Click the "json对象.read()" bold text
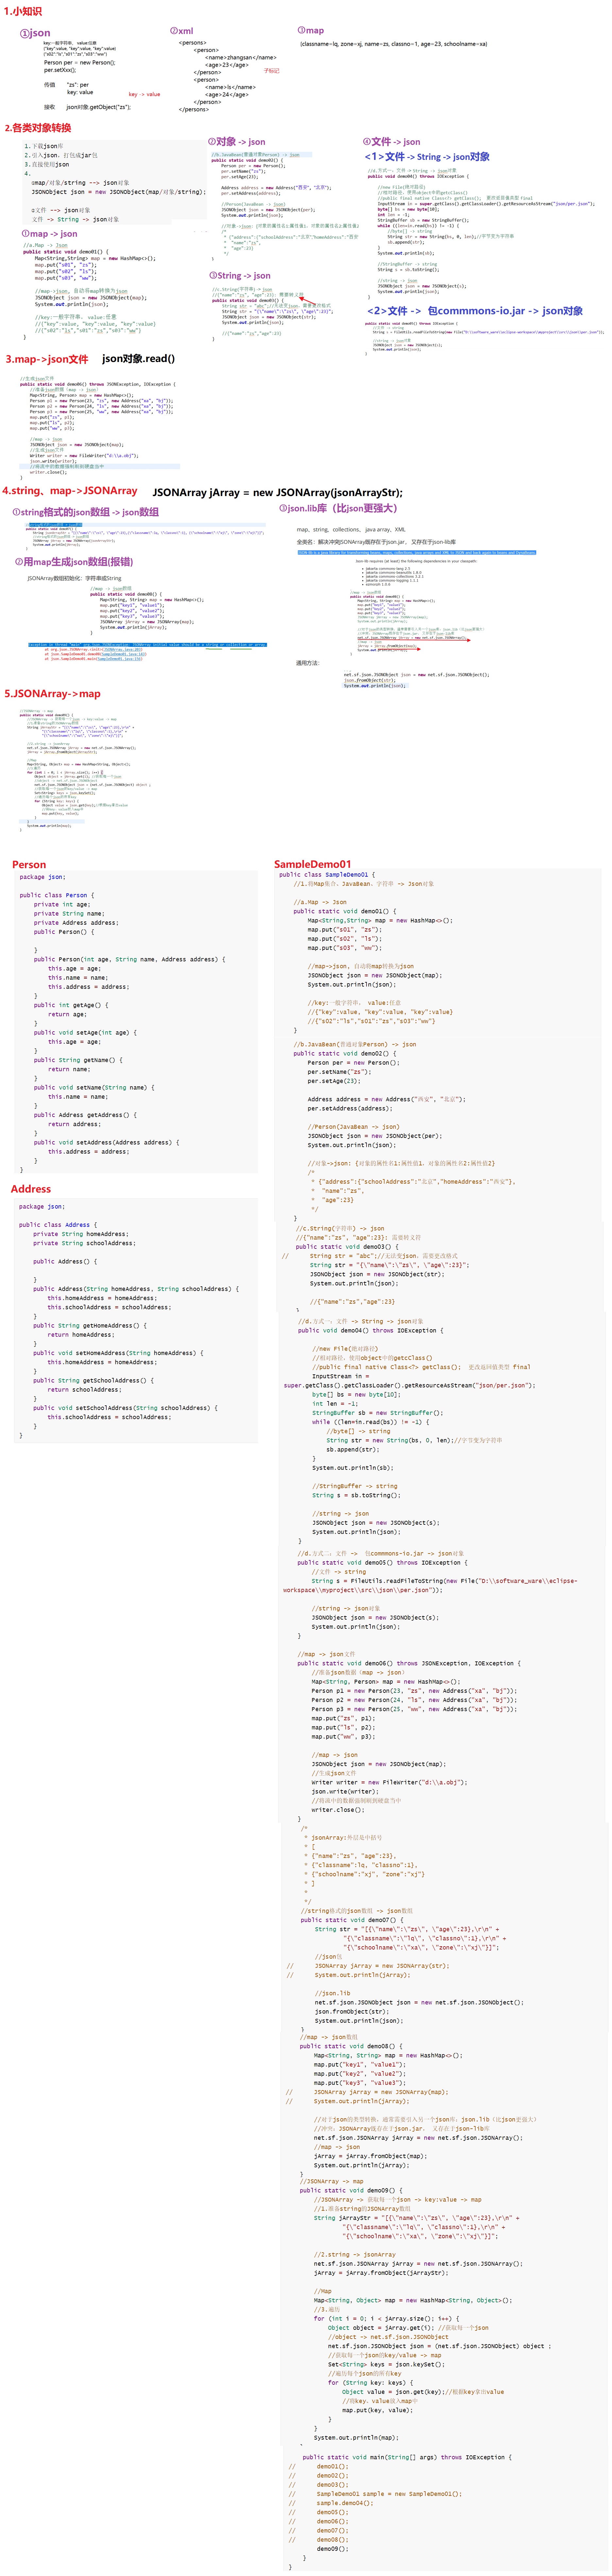 click(x=138, y=358)
